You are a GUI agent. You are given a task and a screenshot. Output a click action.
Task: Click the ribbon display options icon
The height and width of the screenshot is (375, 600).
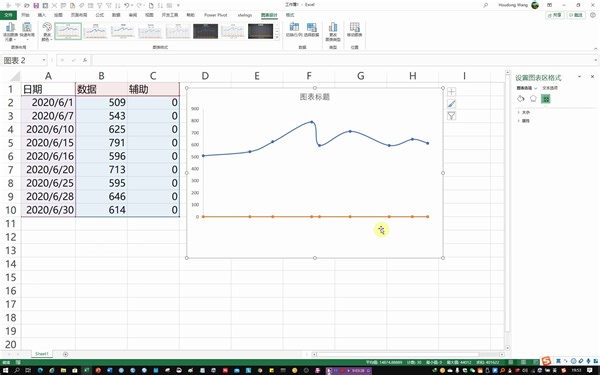[549, 5]
